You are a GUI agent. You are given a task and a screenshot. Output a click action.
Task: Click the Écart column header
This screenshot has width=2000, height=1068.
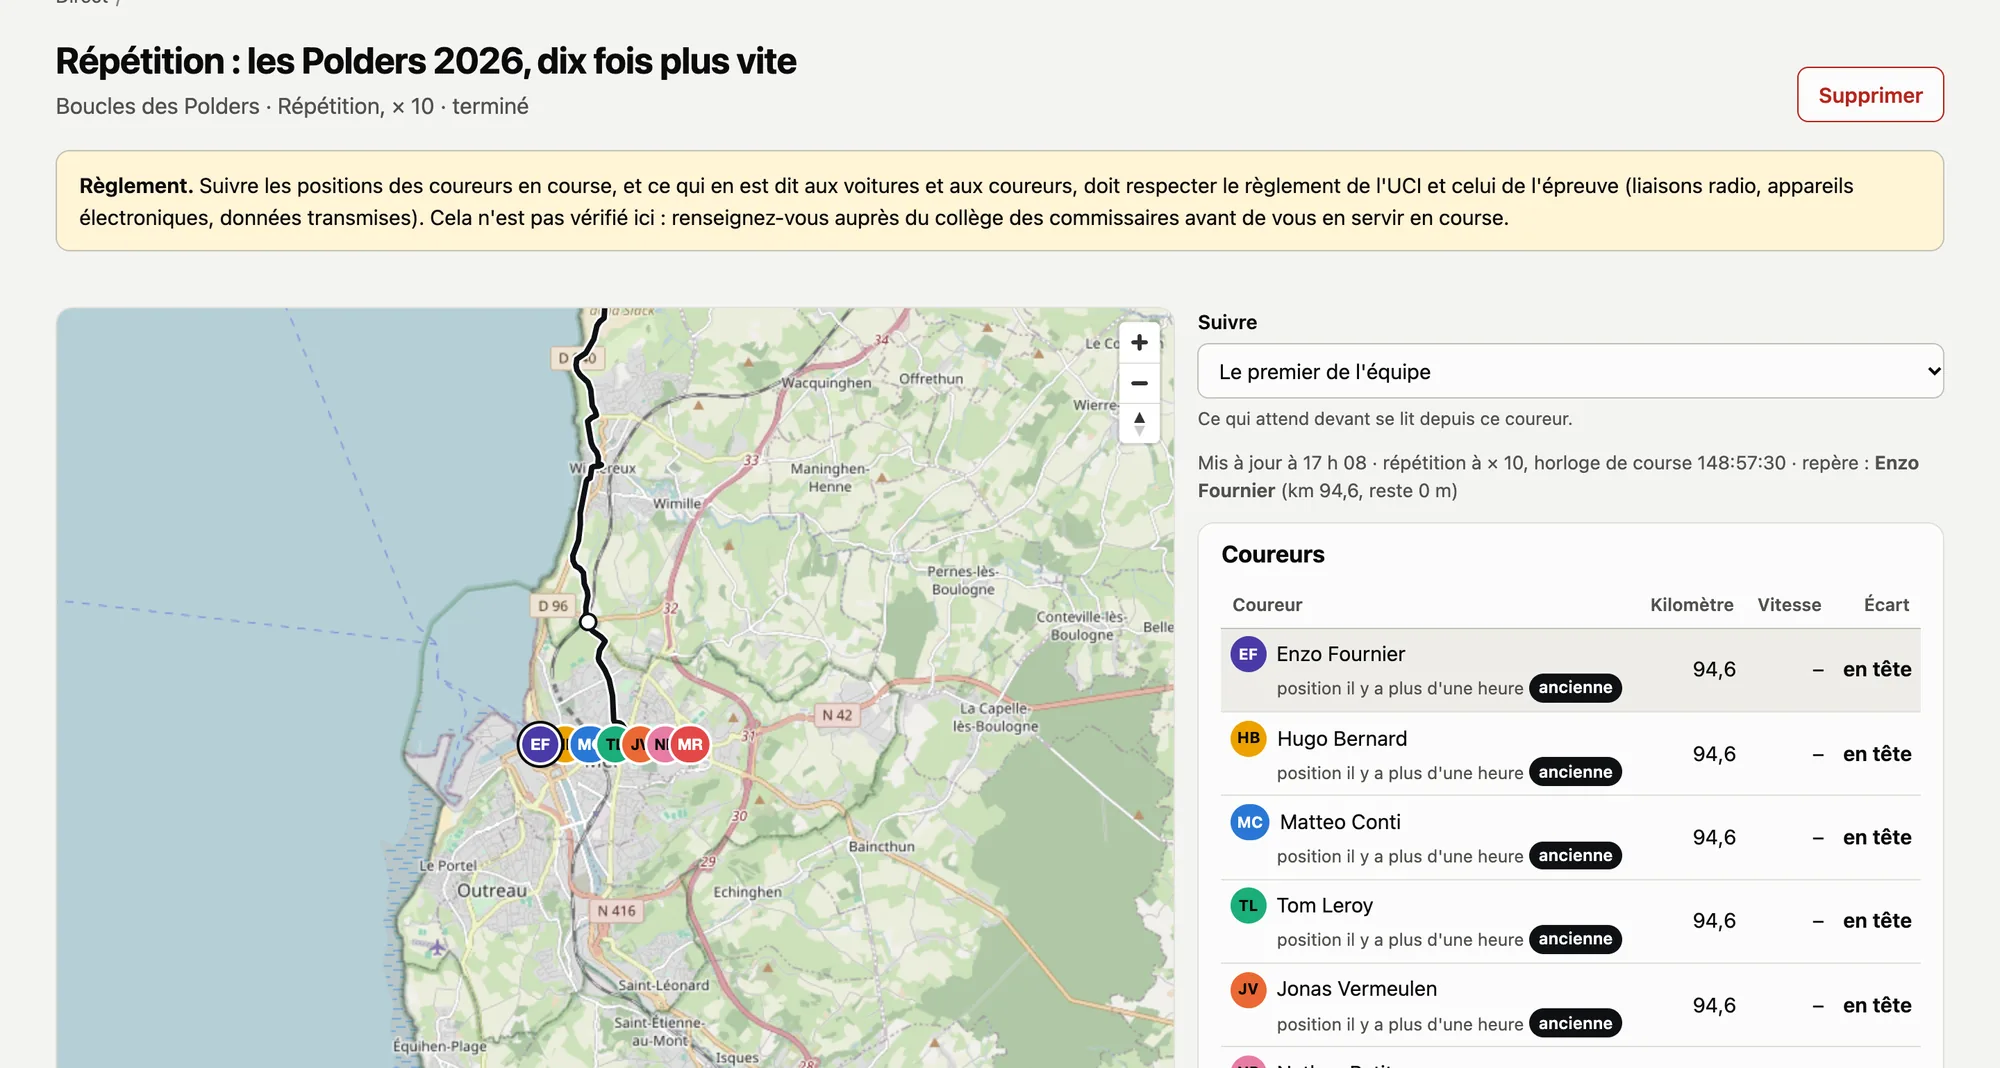[1886, 605]
